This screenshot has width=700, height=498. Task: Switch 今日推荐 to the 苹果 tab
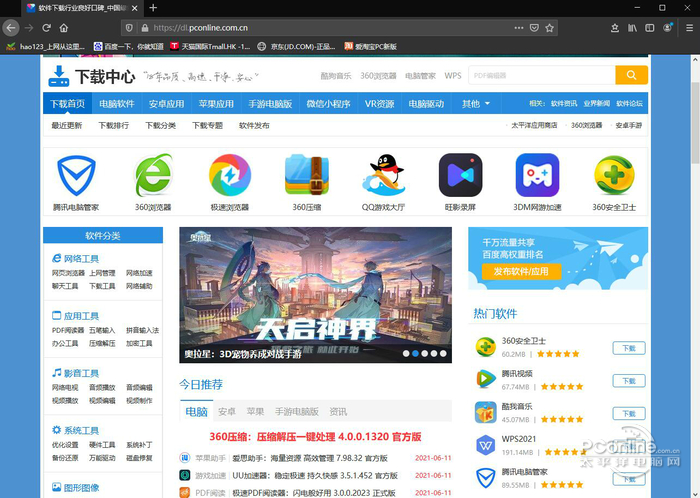(x=255, y=411)
